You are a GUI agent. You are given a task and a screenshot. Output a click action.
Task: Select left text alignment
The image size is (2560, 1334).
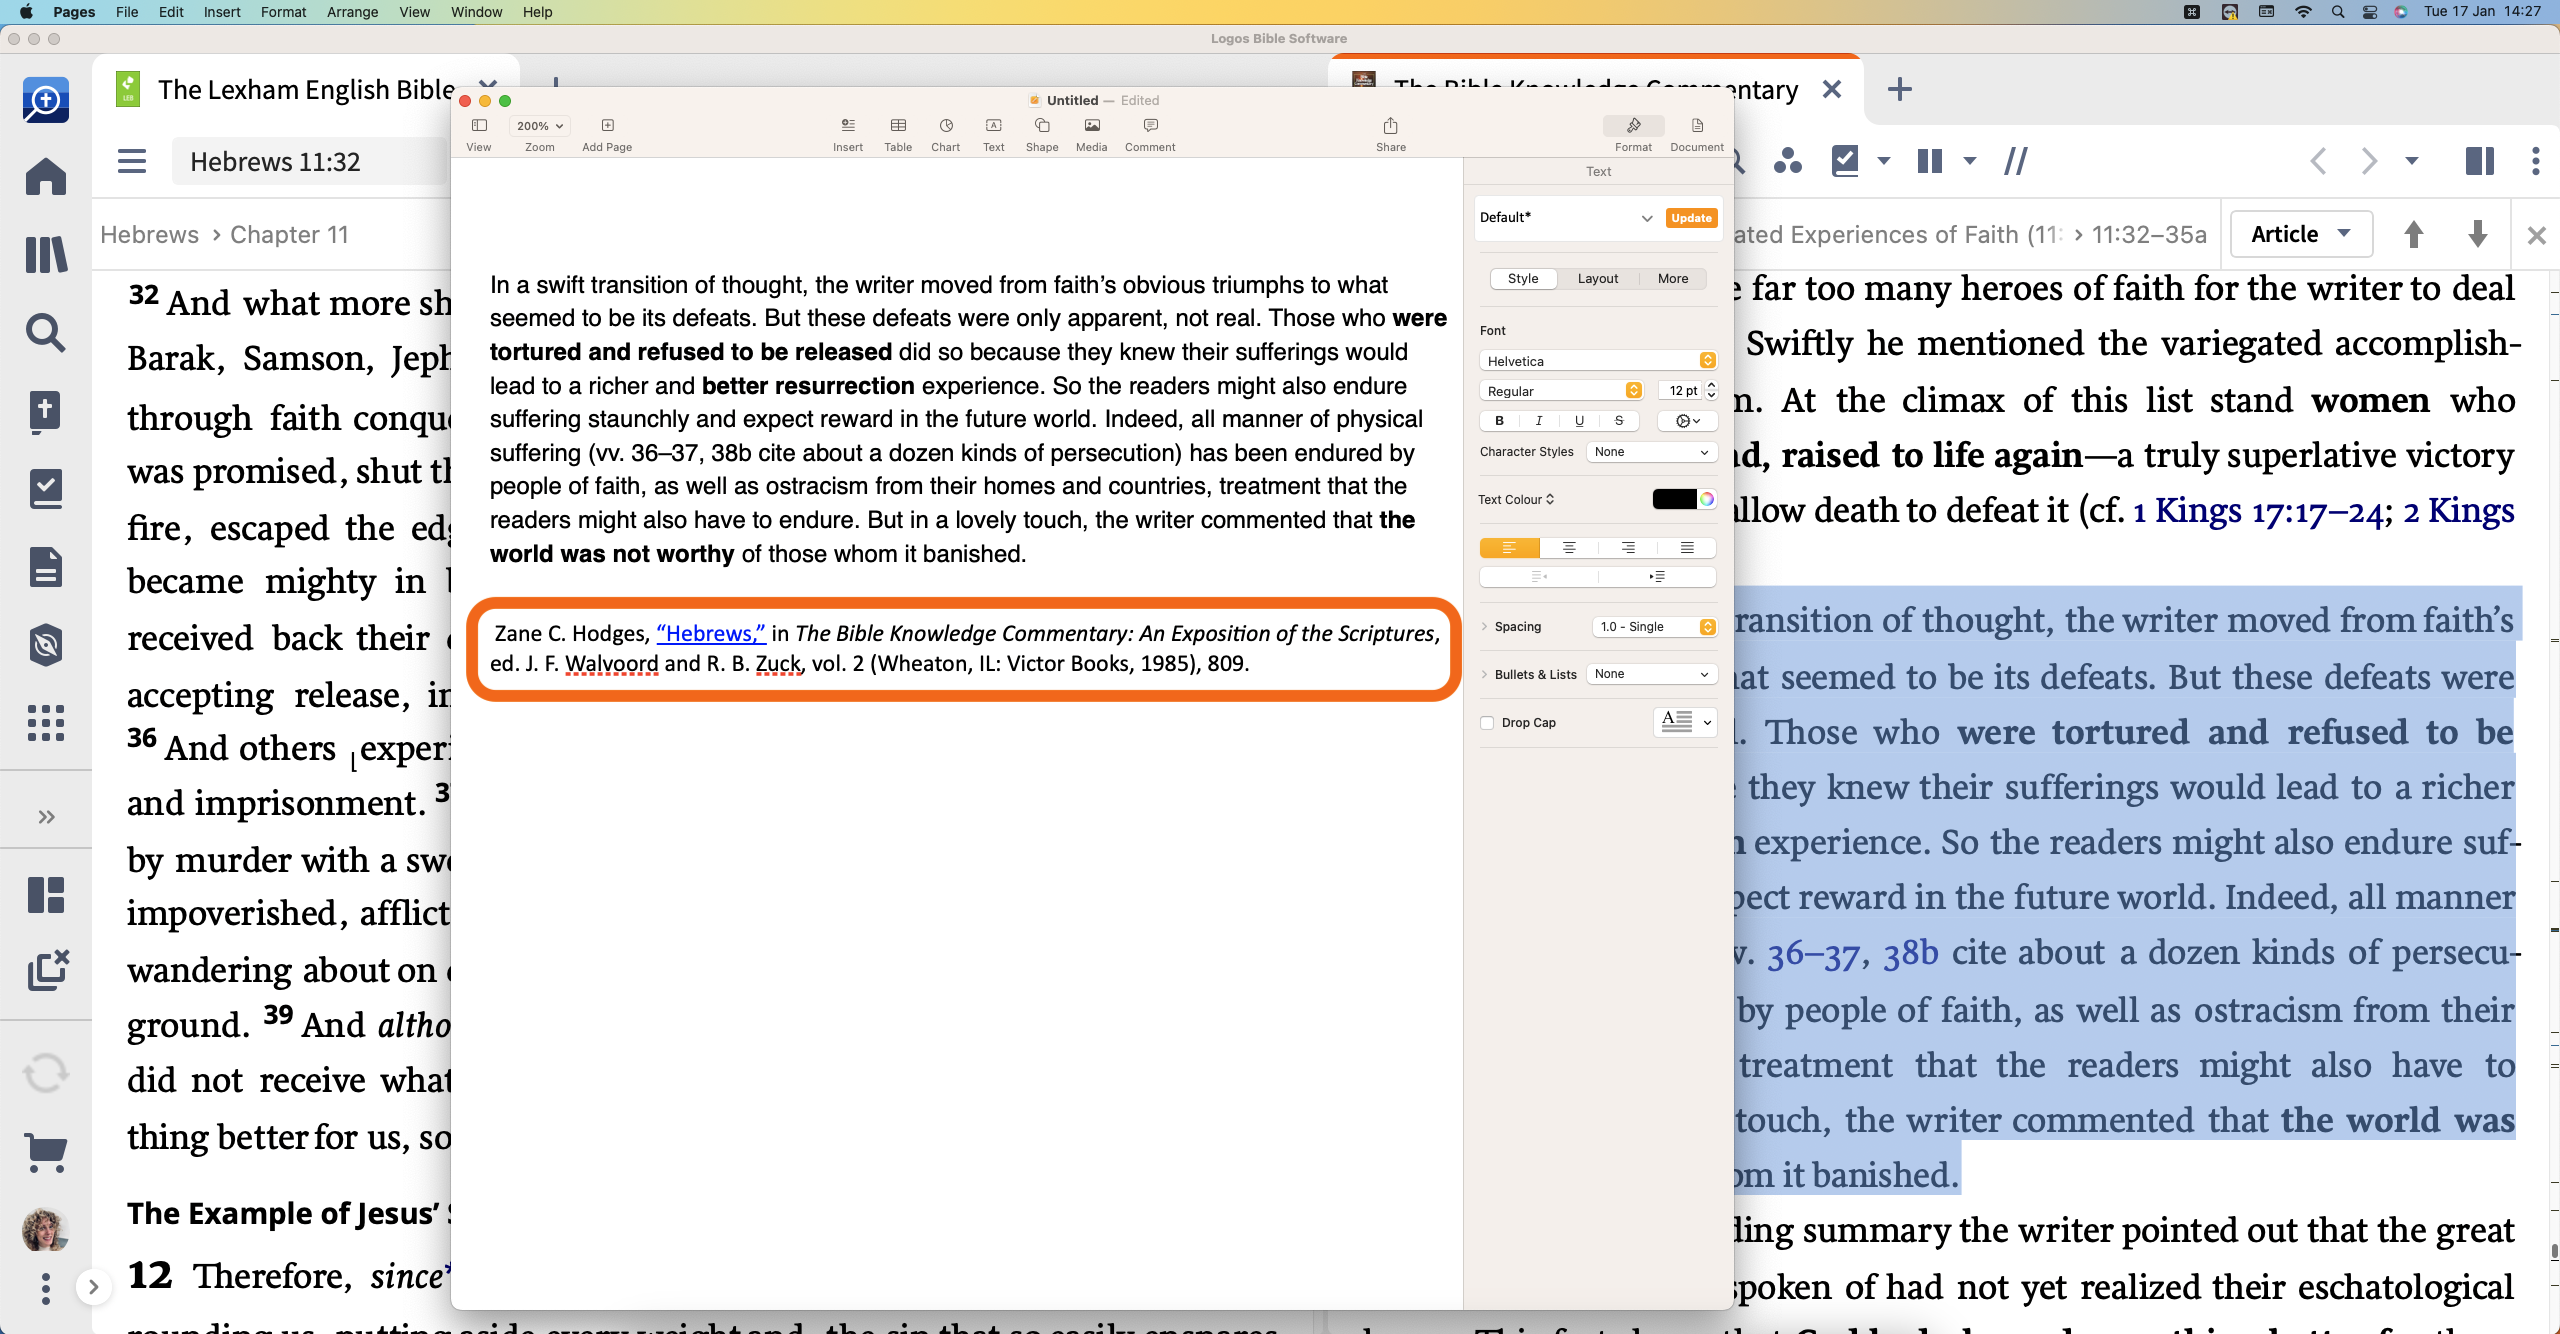click(x=1509, y=548)
